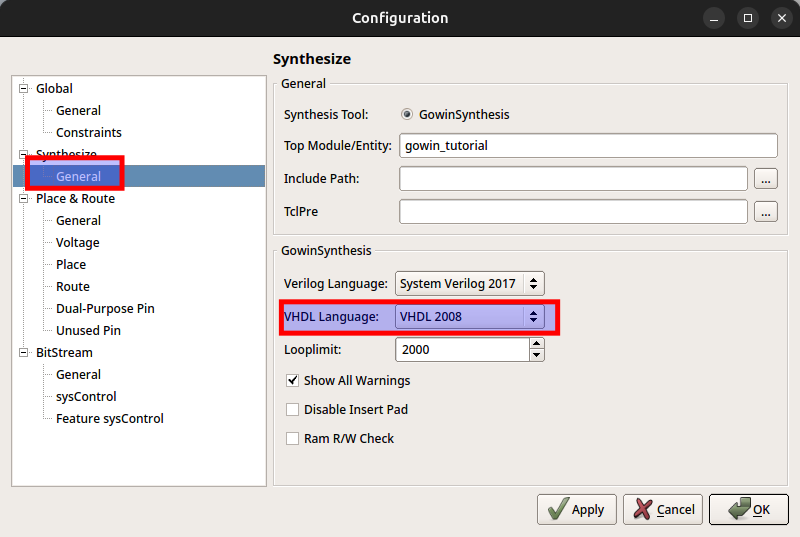Open the sysControl settings page

click(86, 397)
